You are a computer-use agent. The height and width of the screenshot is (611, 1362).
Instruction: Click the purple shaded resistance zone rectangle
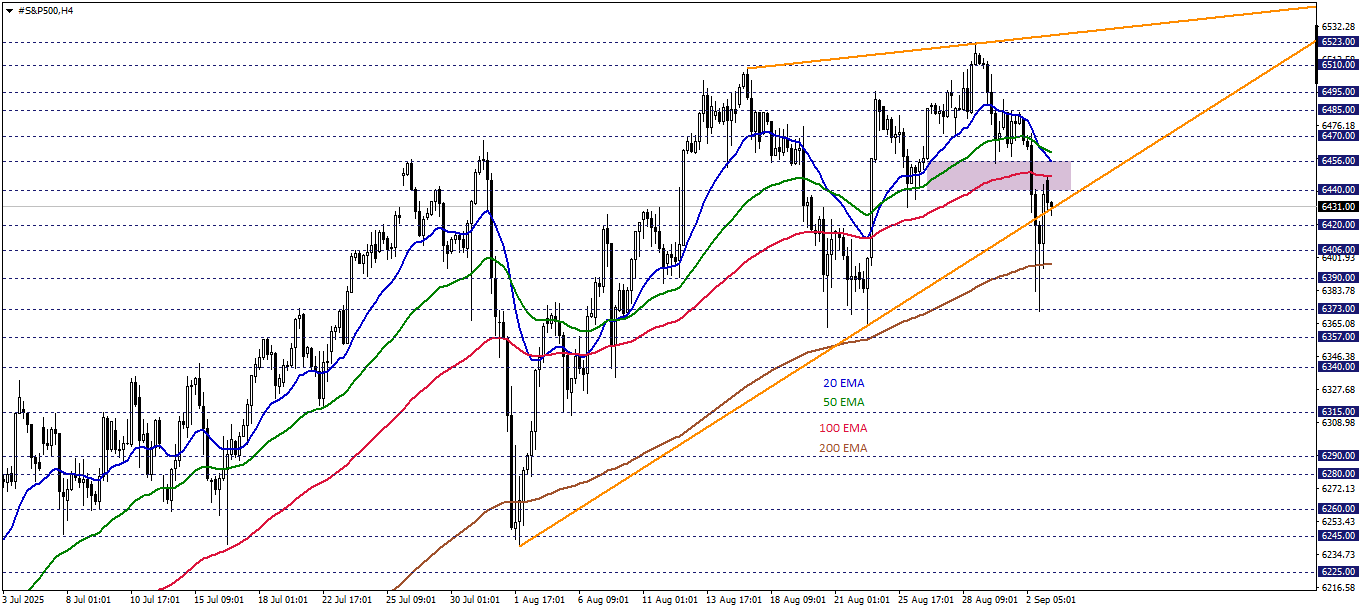(x=999, y=175)
